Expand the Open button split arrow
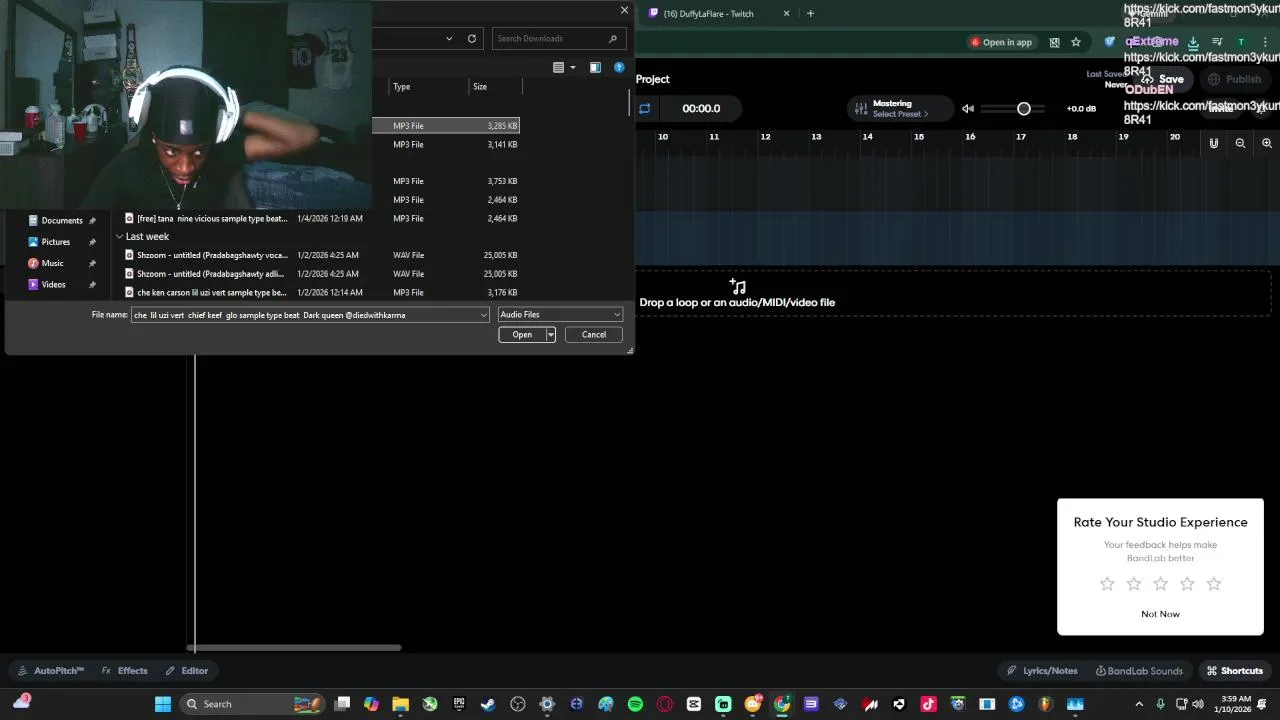Screen dimensions: 1280x720 (x=550, y=335)
